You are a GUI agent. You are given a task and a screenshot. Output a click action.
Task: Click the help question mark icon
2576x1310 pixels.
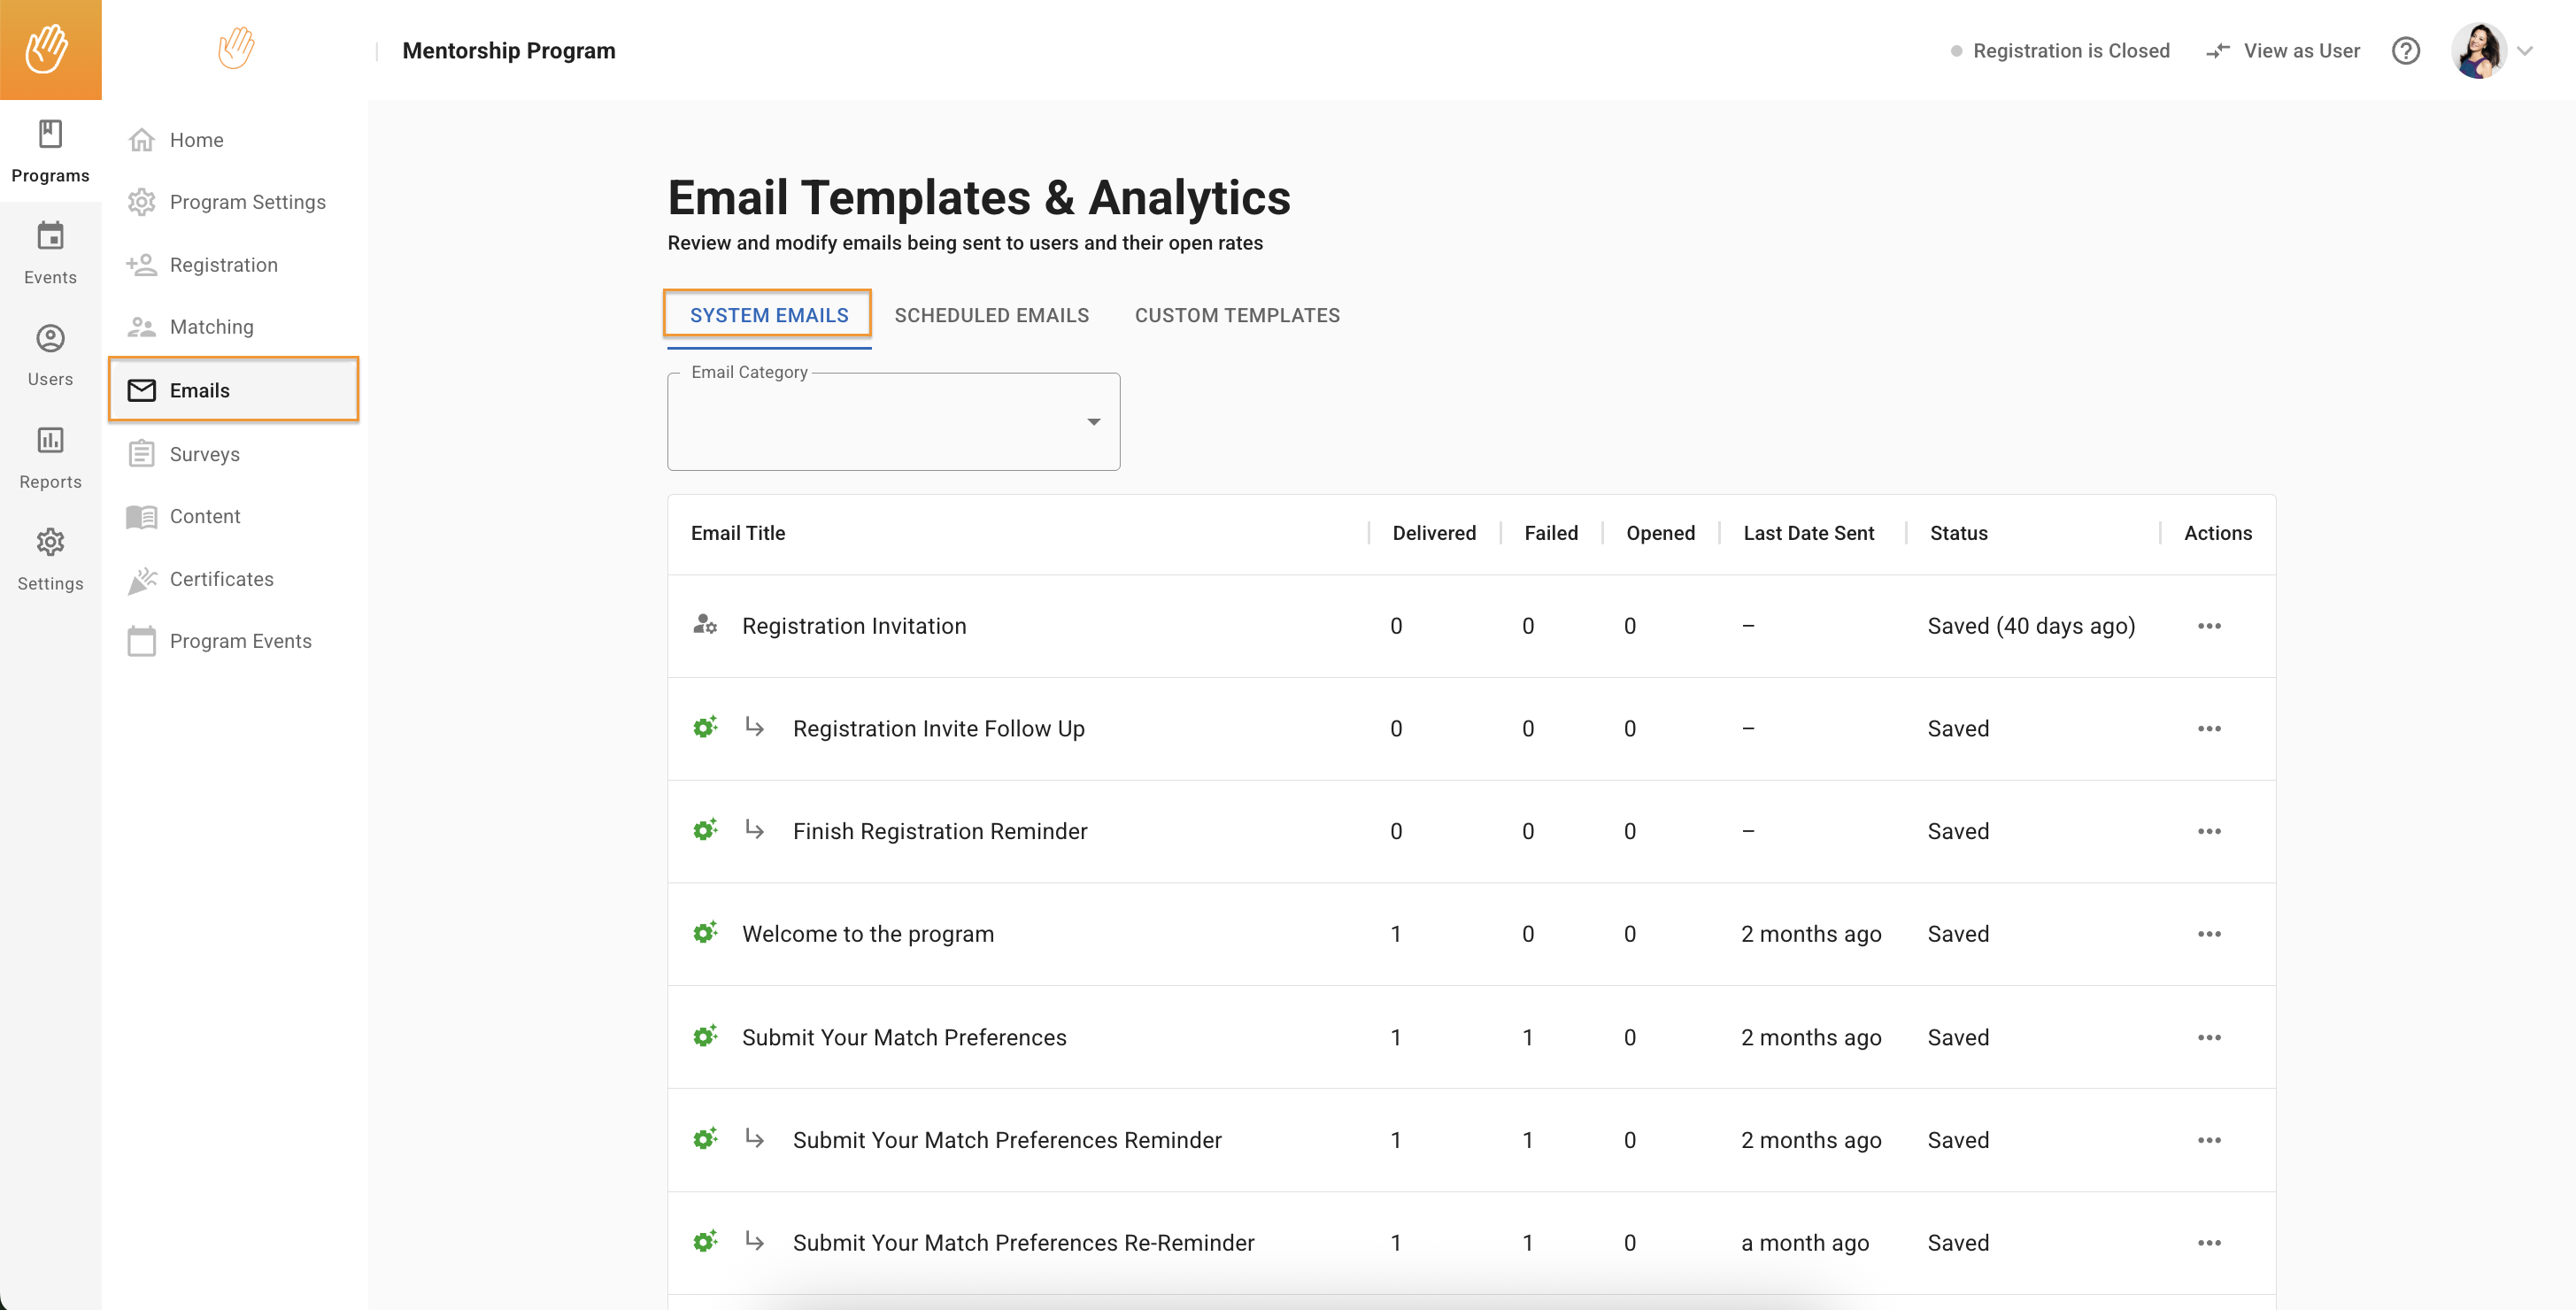pos(2405,51)
